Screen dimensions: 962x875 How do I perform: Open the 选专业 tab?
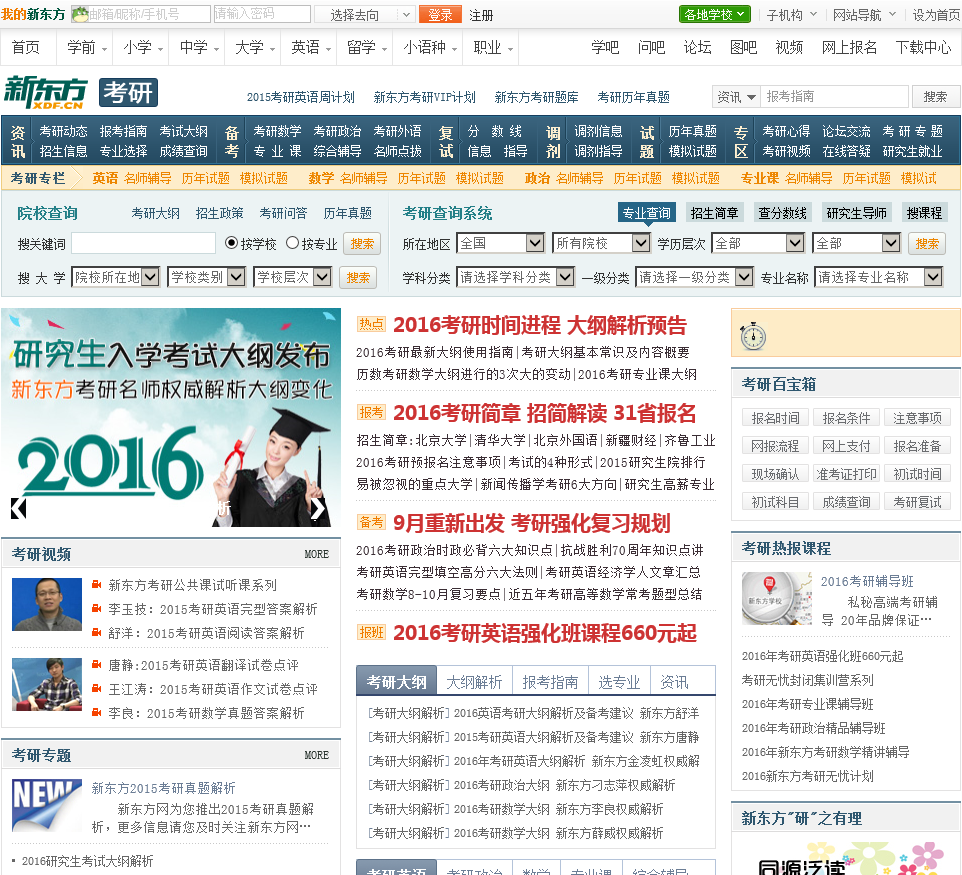(619, 682)
